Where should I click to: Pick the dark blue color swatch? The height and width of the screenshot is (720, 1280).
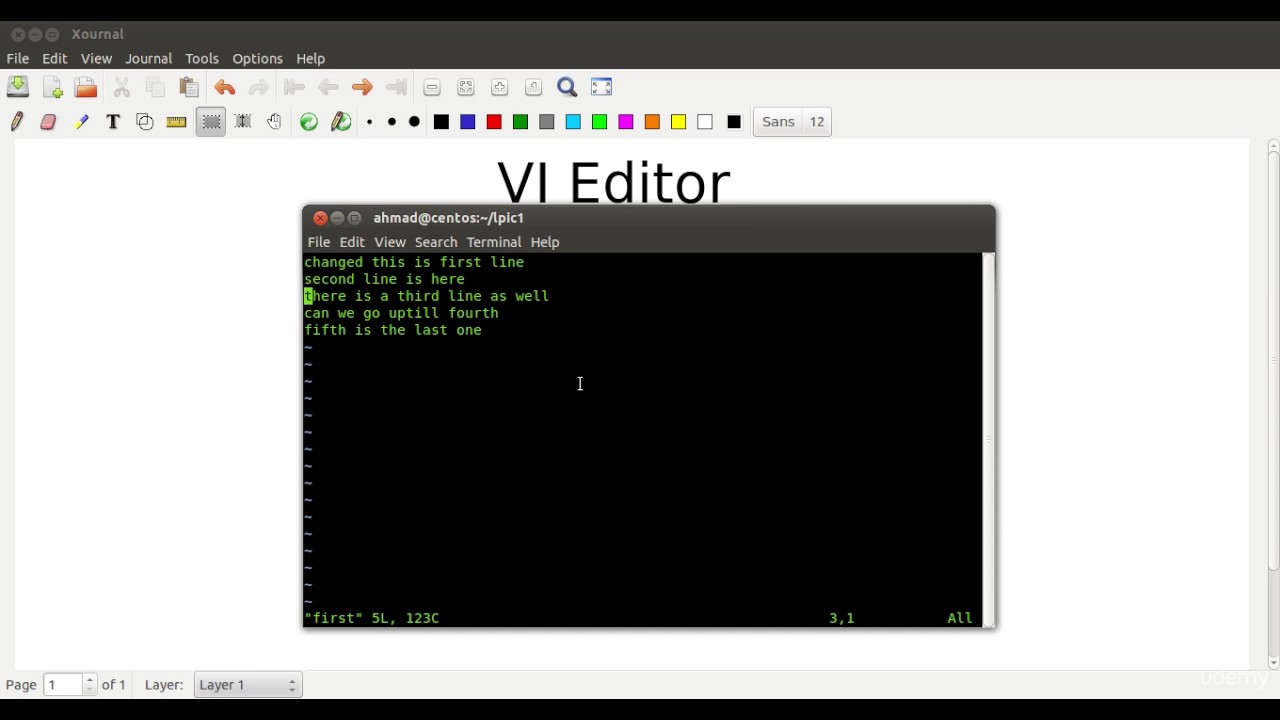[468, 122]
